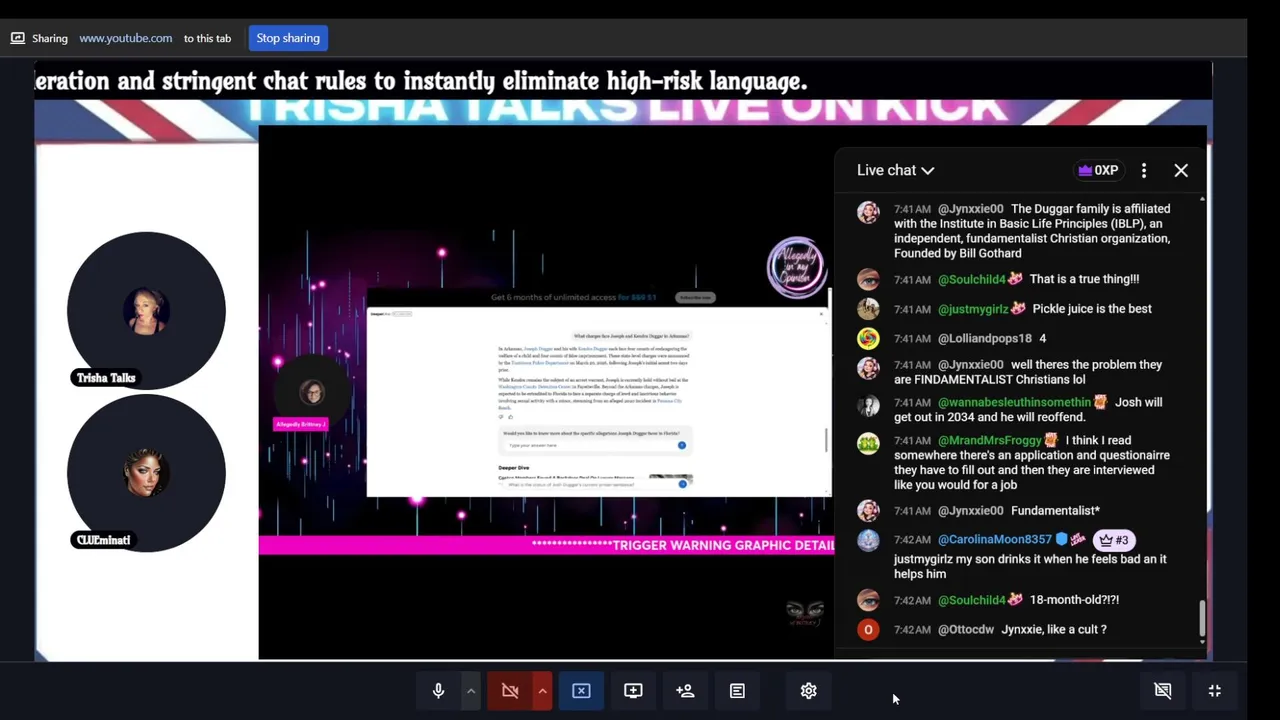Viewport: 1280px width, 720px height.
Task: Click the CLUEminati avatar
Action: coord(146,473)
